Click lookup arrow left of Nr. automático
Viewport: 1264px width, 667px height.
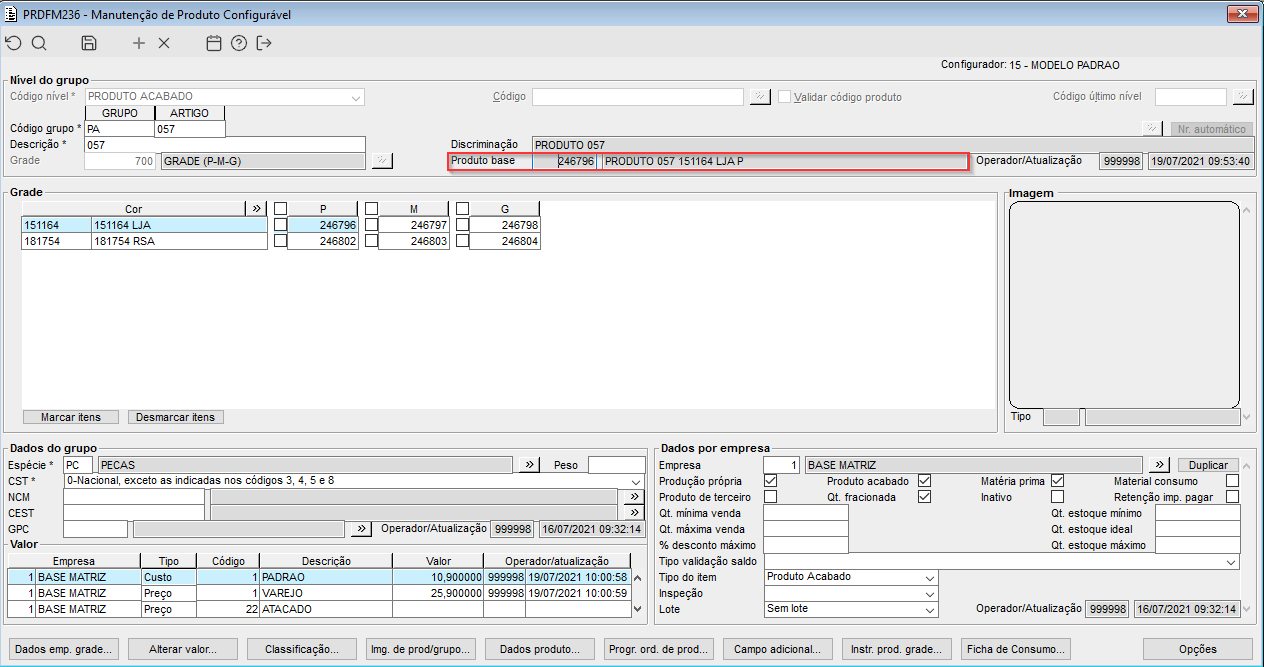tap(1153, 129)
